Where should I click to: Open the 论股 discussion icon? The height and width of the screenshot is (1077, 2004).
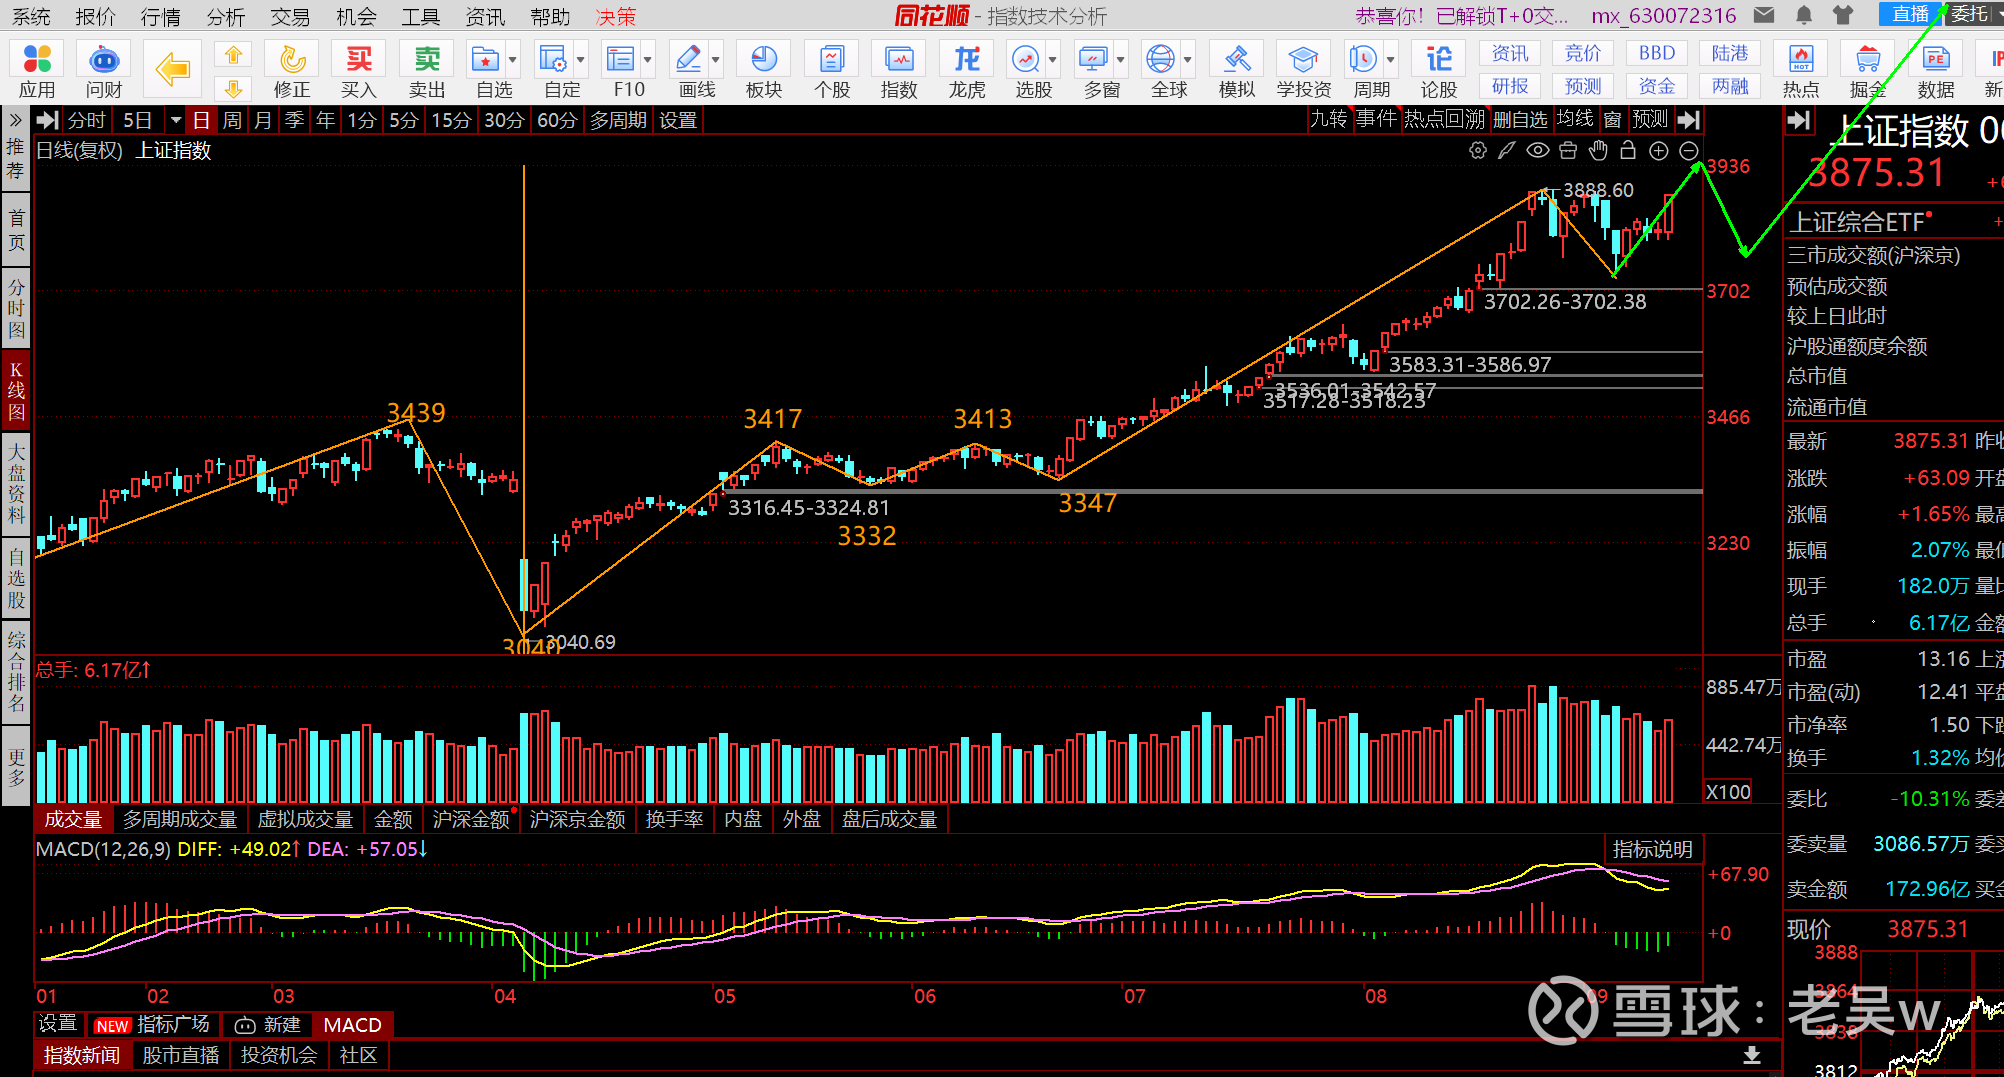click(1439, 70)
